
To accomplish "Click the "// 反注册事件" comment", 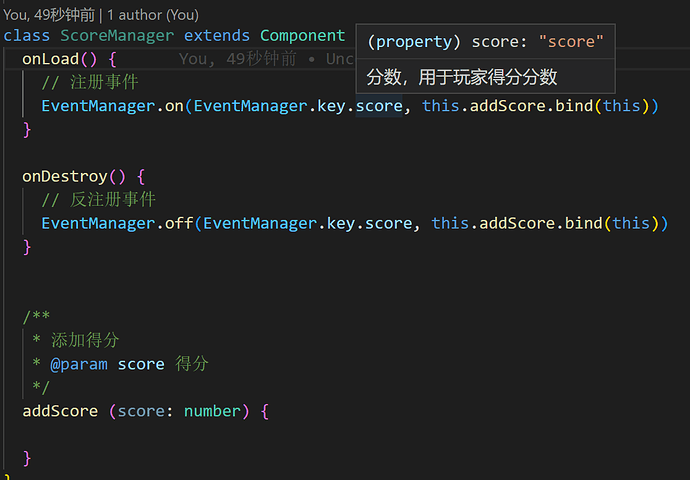I will pyautogui.click(x=98, y=200).
